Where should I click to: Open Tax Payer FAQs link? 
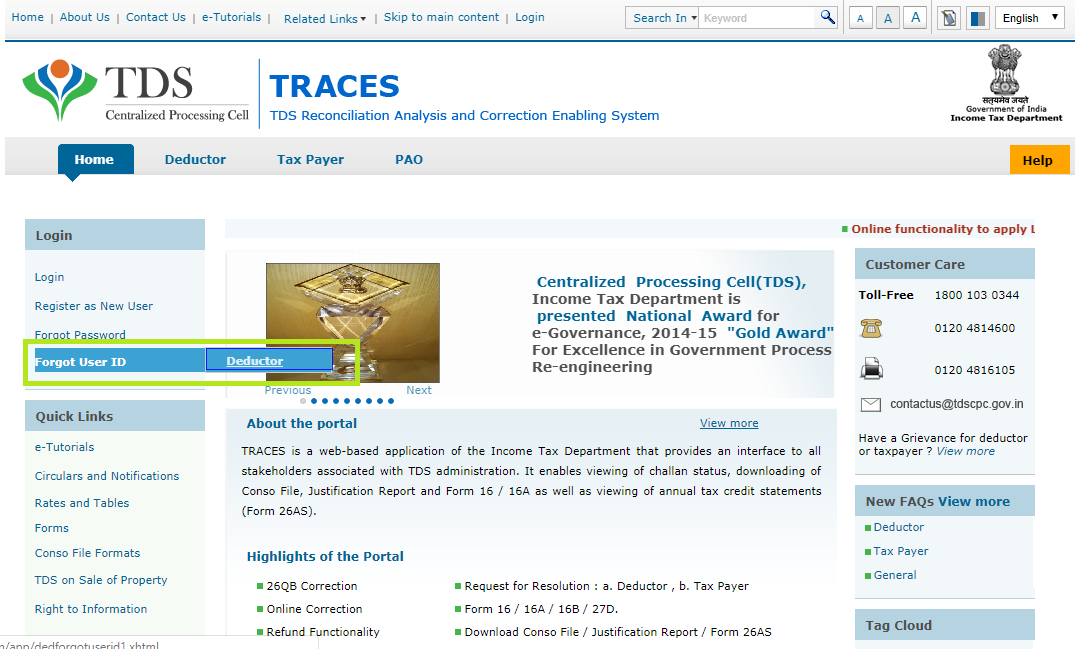pos(901,551)
